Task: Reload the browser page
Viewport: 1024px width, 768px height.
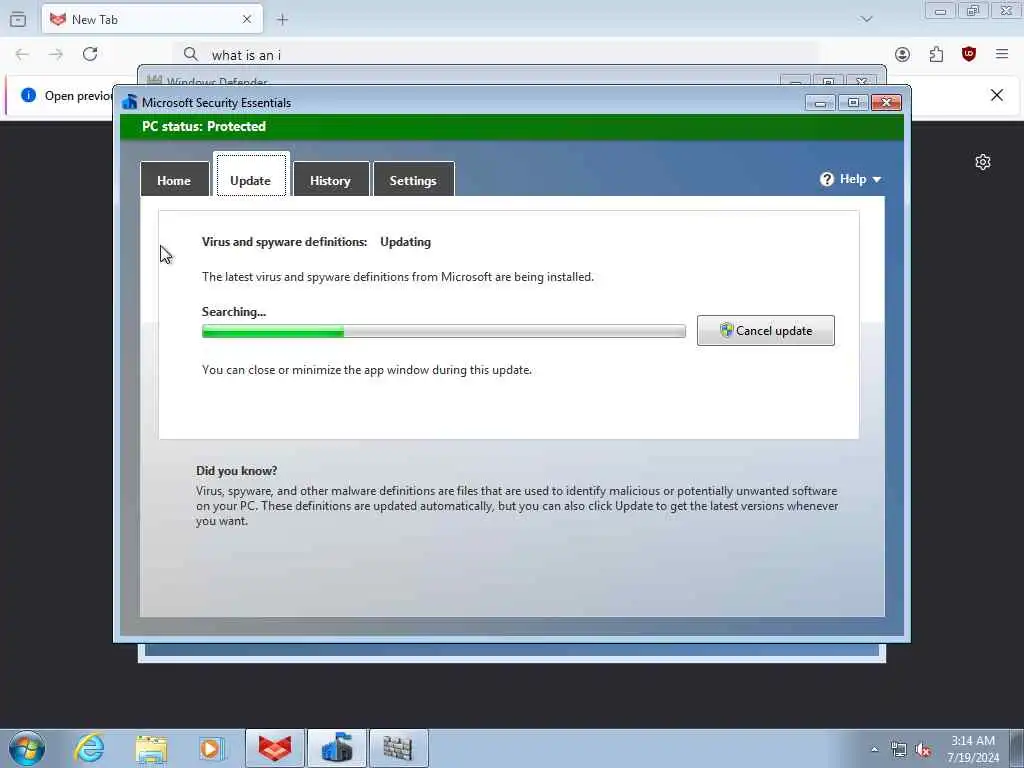Action: tap(90, 54)
